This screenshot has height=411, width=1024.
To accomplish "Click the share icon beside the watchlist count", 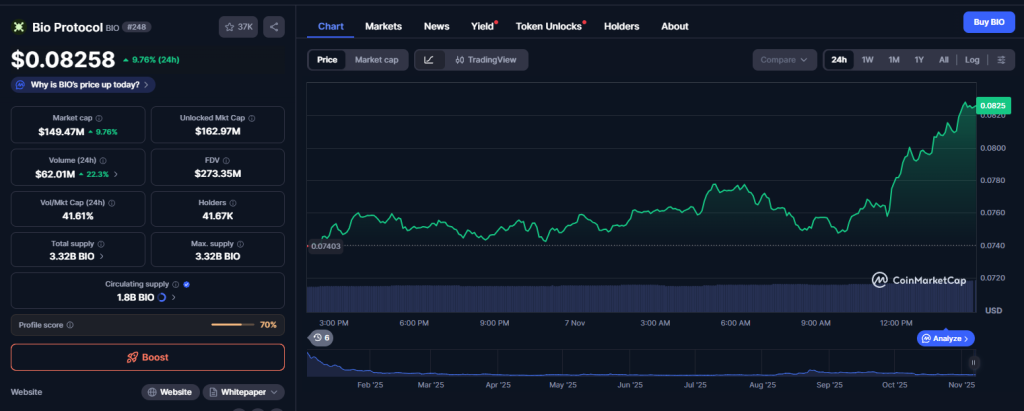I will tap(274, 27).
